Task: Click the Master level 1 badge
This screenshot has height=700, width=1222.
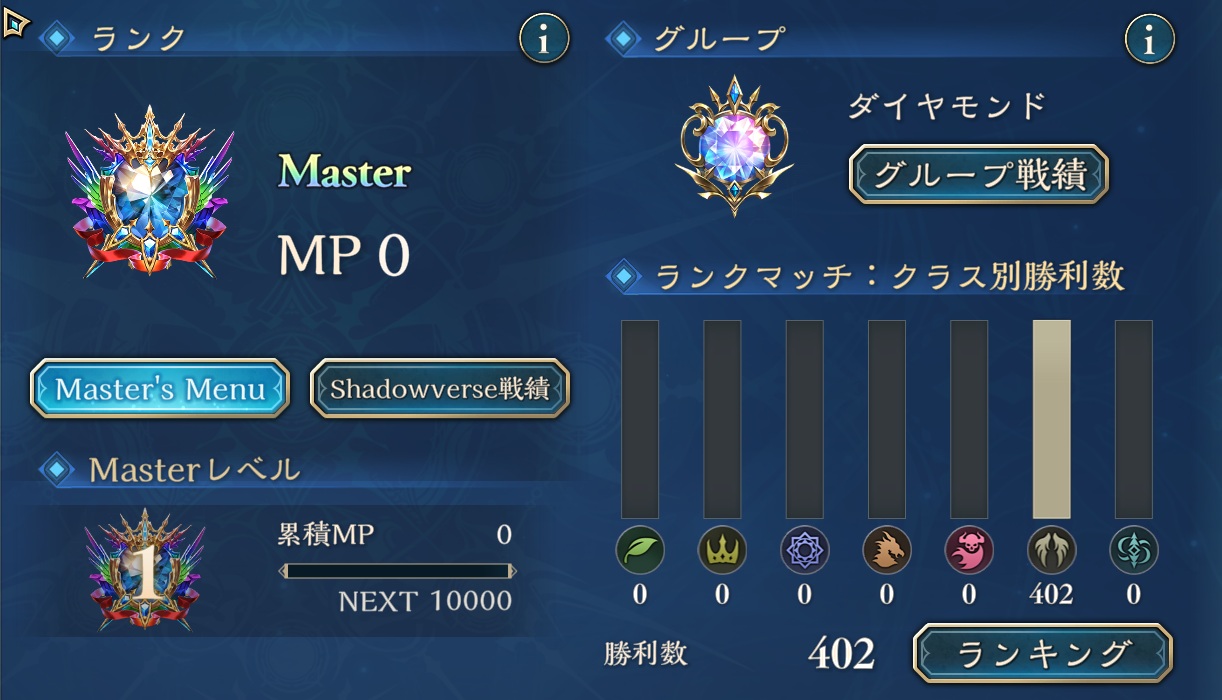Action: tap(146, 570)
